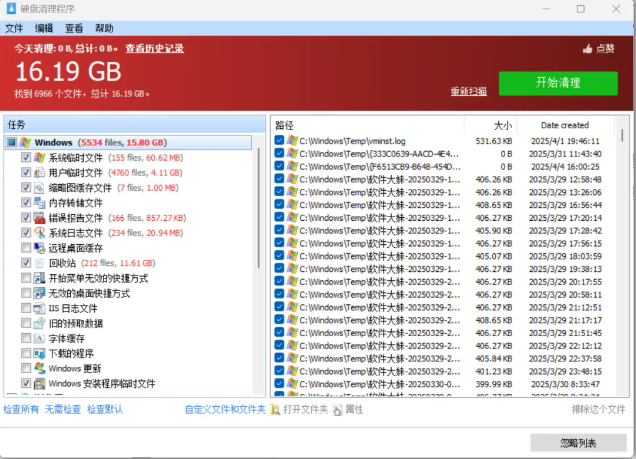
Task: Select the row dated 2025/3/31 11:43:40
Action: 444,154
